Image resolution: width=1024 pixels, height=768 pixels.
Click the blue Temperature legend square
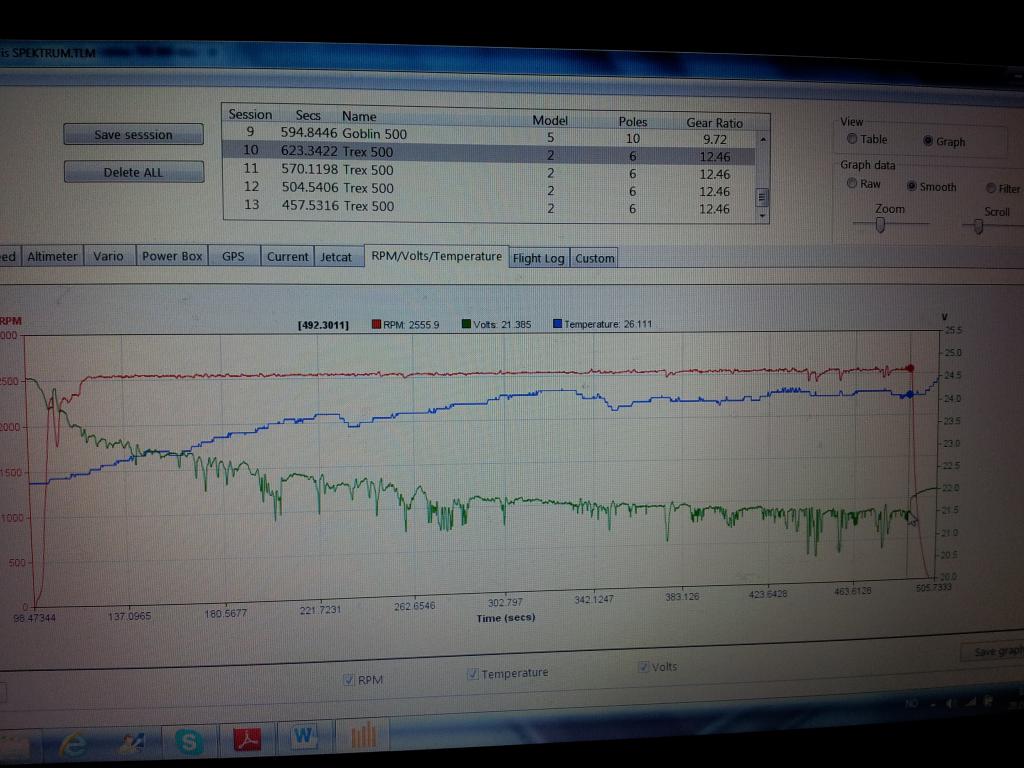[557, 324]
